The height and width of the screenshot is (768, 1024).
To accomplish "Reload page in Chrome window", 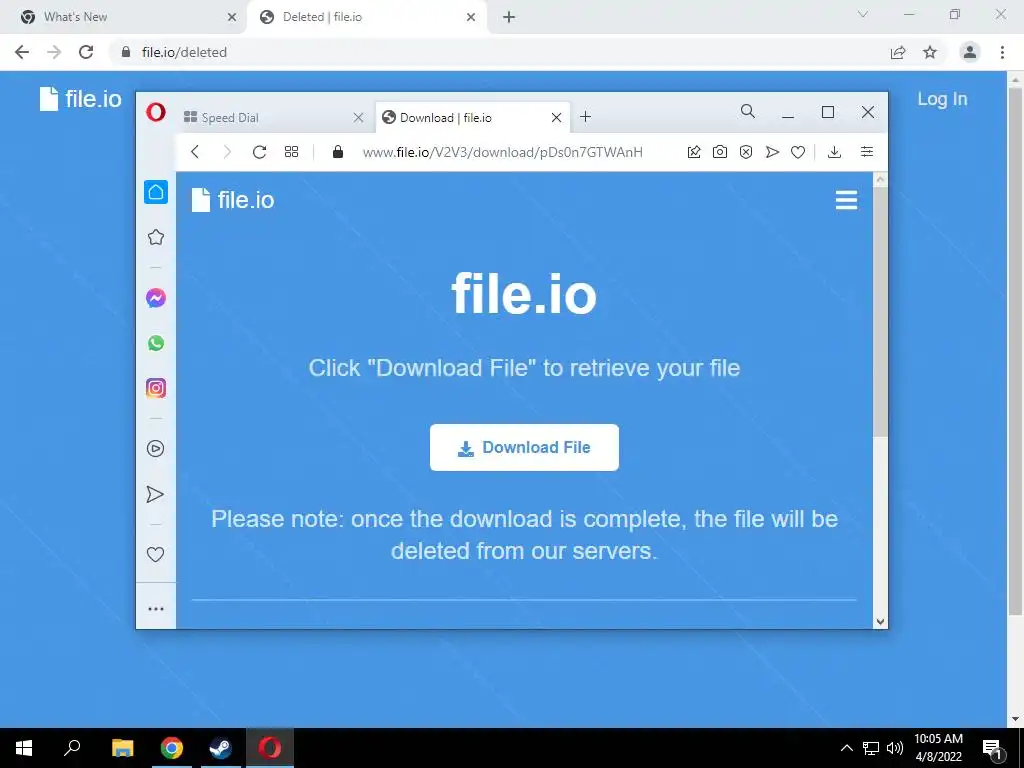I will click(86, 52).
